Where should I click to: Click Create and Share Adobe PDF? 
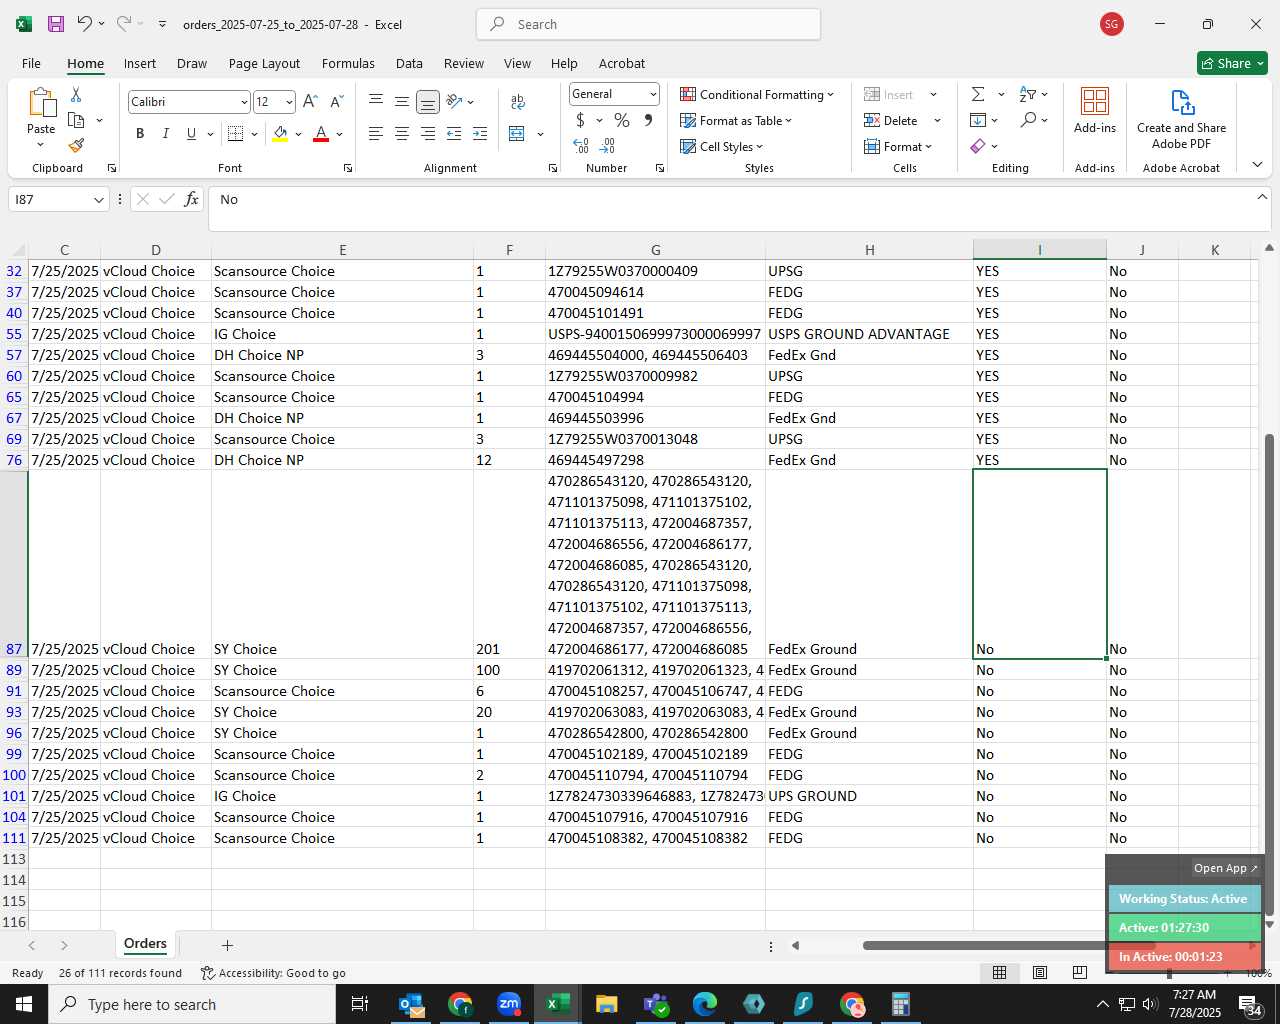point(1181,118)
